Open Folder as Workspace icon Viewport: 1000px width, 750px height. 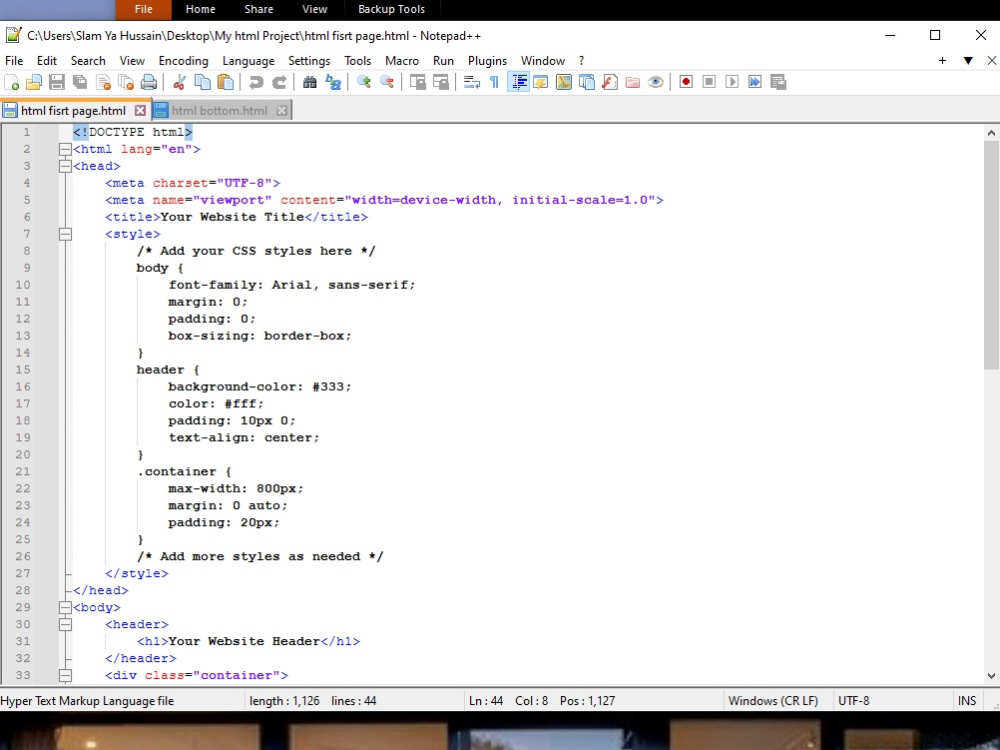click(x=633, y=82)
